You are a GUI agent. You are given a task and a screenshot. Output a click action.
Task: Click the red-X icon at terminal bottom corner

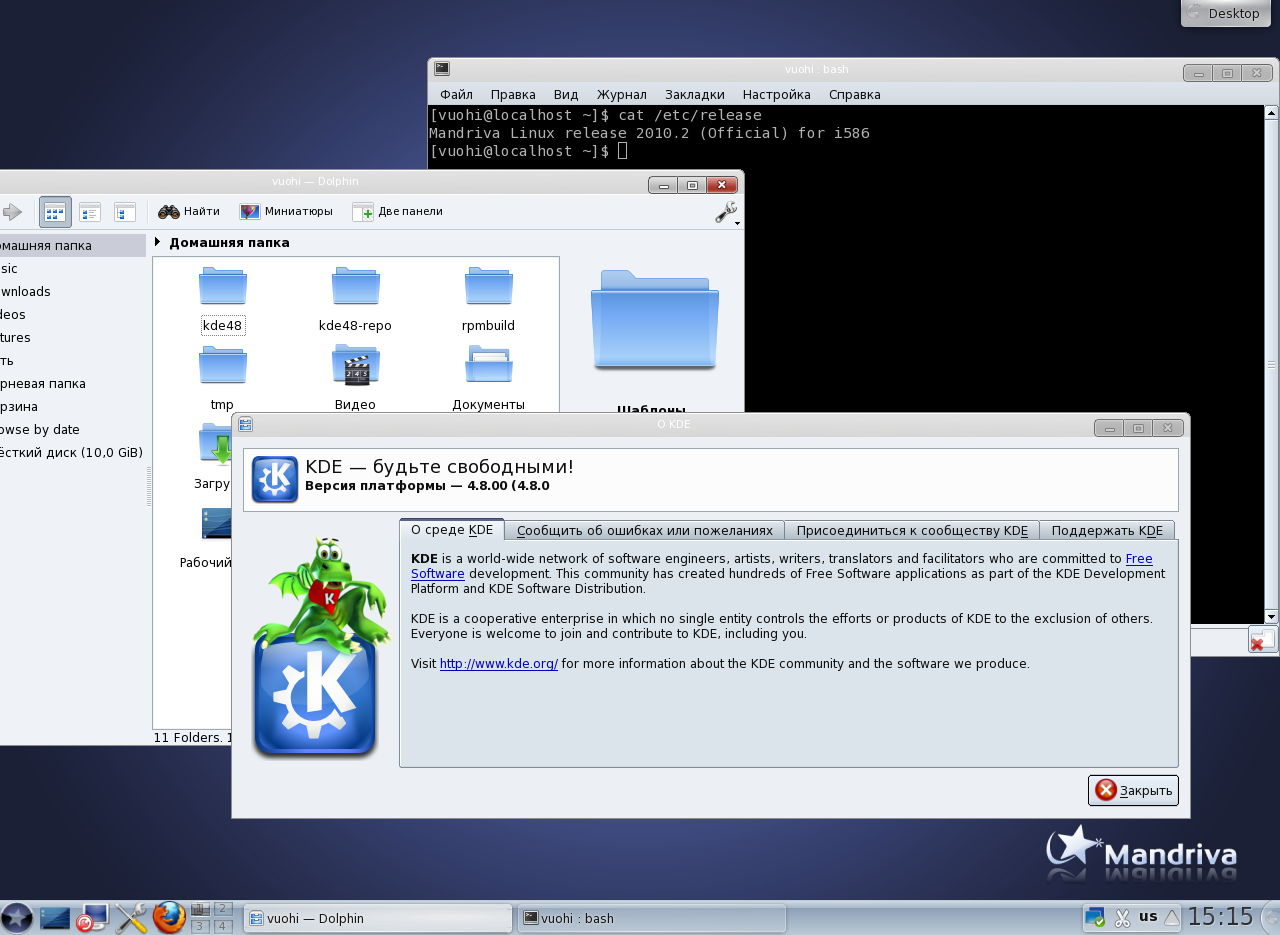(1262, 640)
